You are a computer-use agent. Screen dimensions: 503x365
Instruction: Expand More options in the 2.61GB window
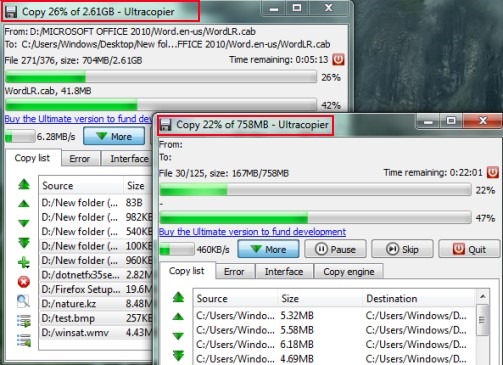(114, 136)
